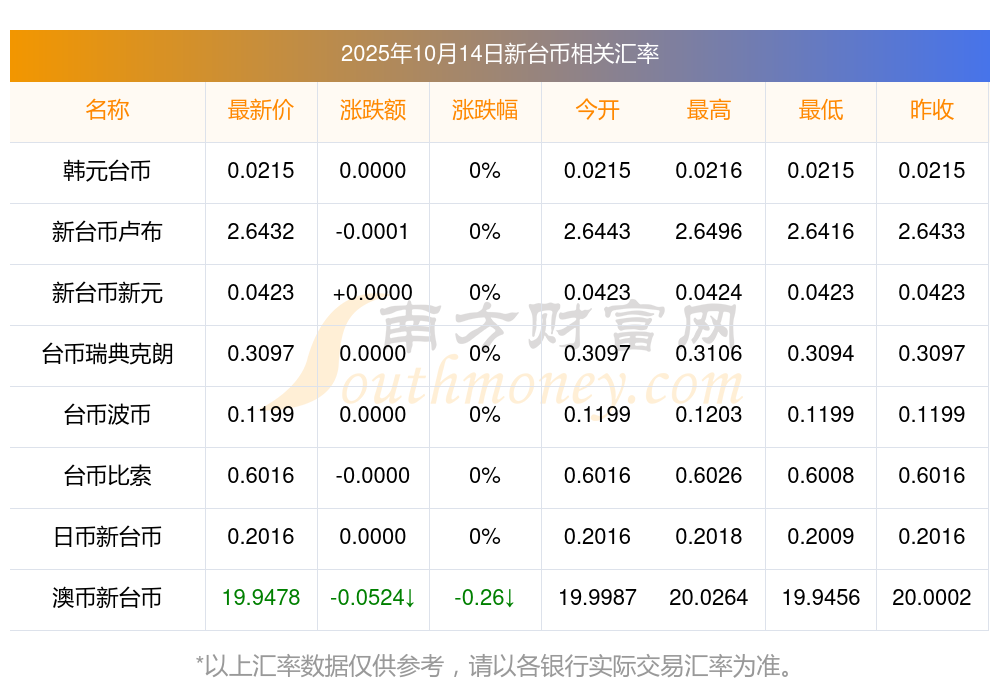Click the 2025年10月14日新台币相关汇率 title banner
Image resolution: width=1000 pixels, height=697 pixels.
click(499, 54)
